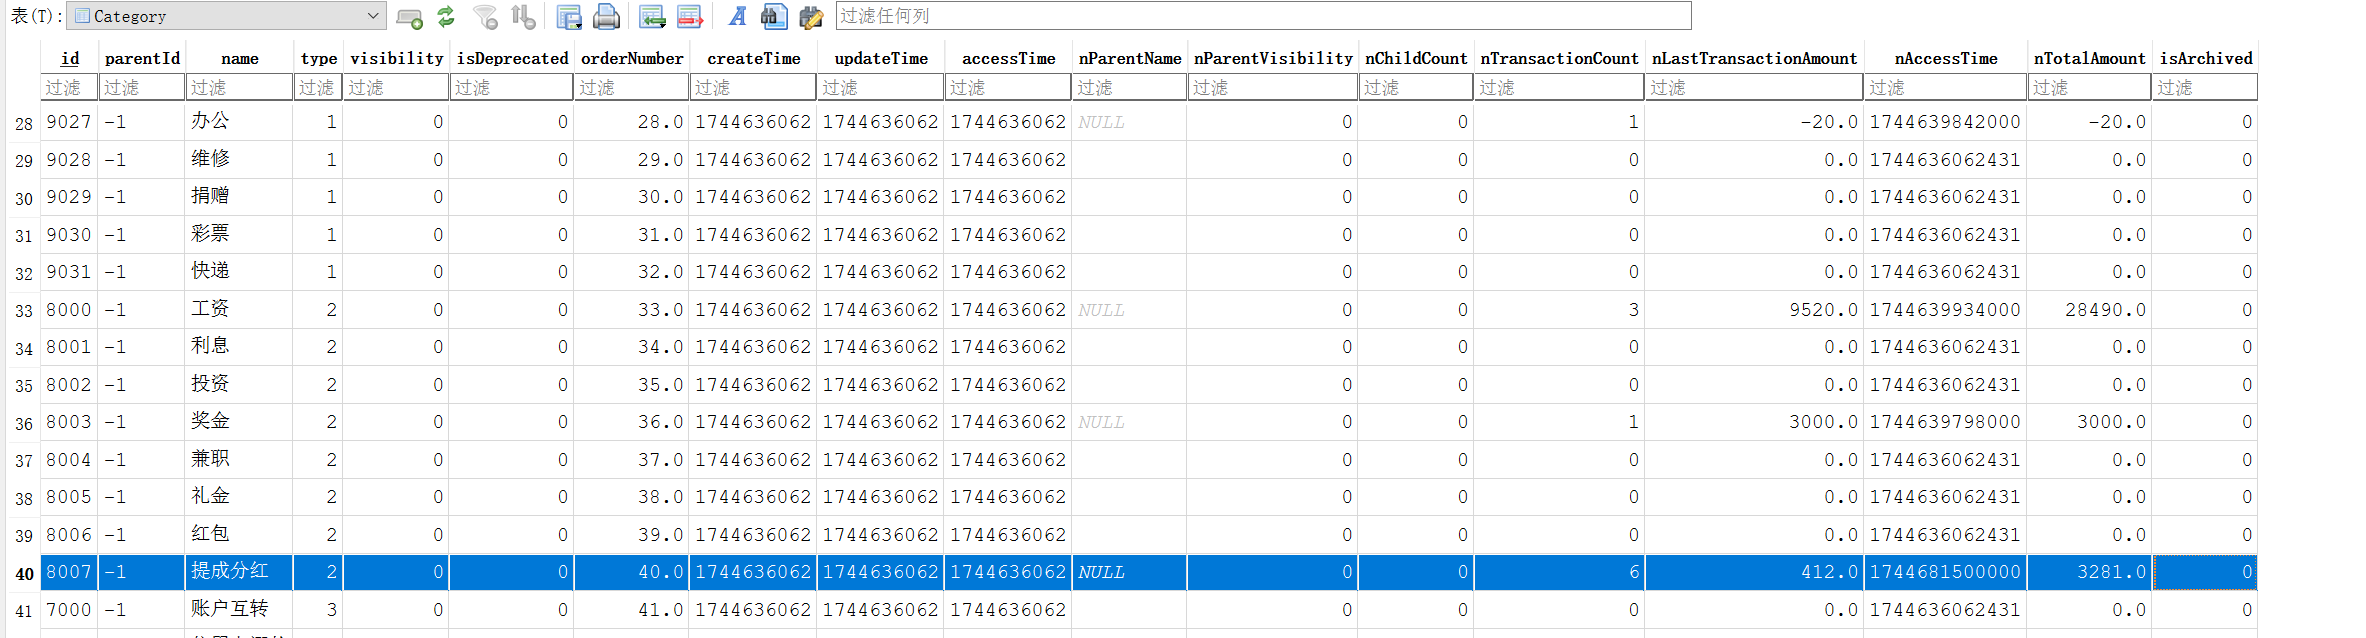Open the font format 'A' icon
Image resolution: width=2366 pixels, height=638 pixels.
tap(737, 17)
